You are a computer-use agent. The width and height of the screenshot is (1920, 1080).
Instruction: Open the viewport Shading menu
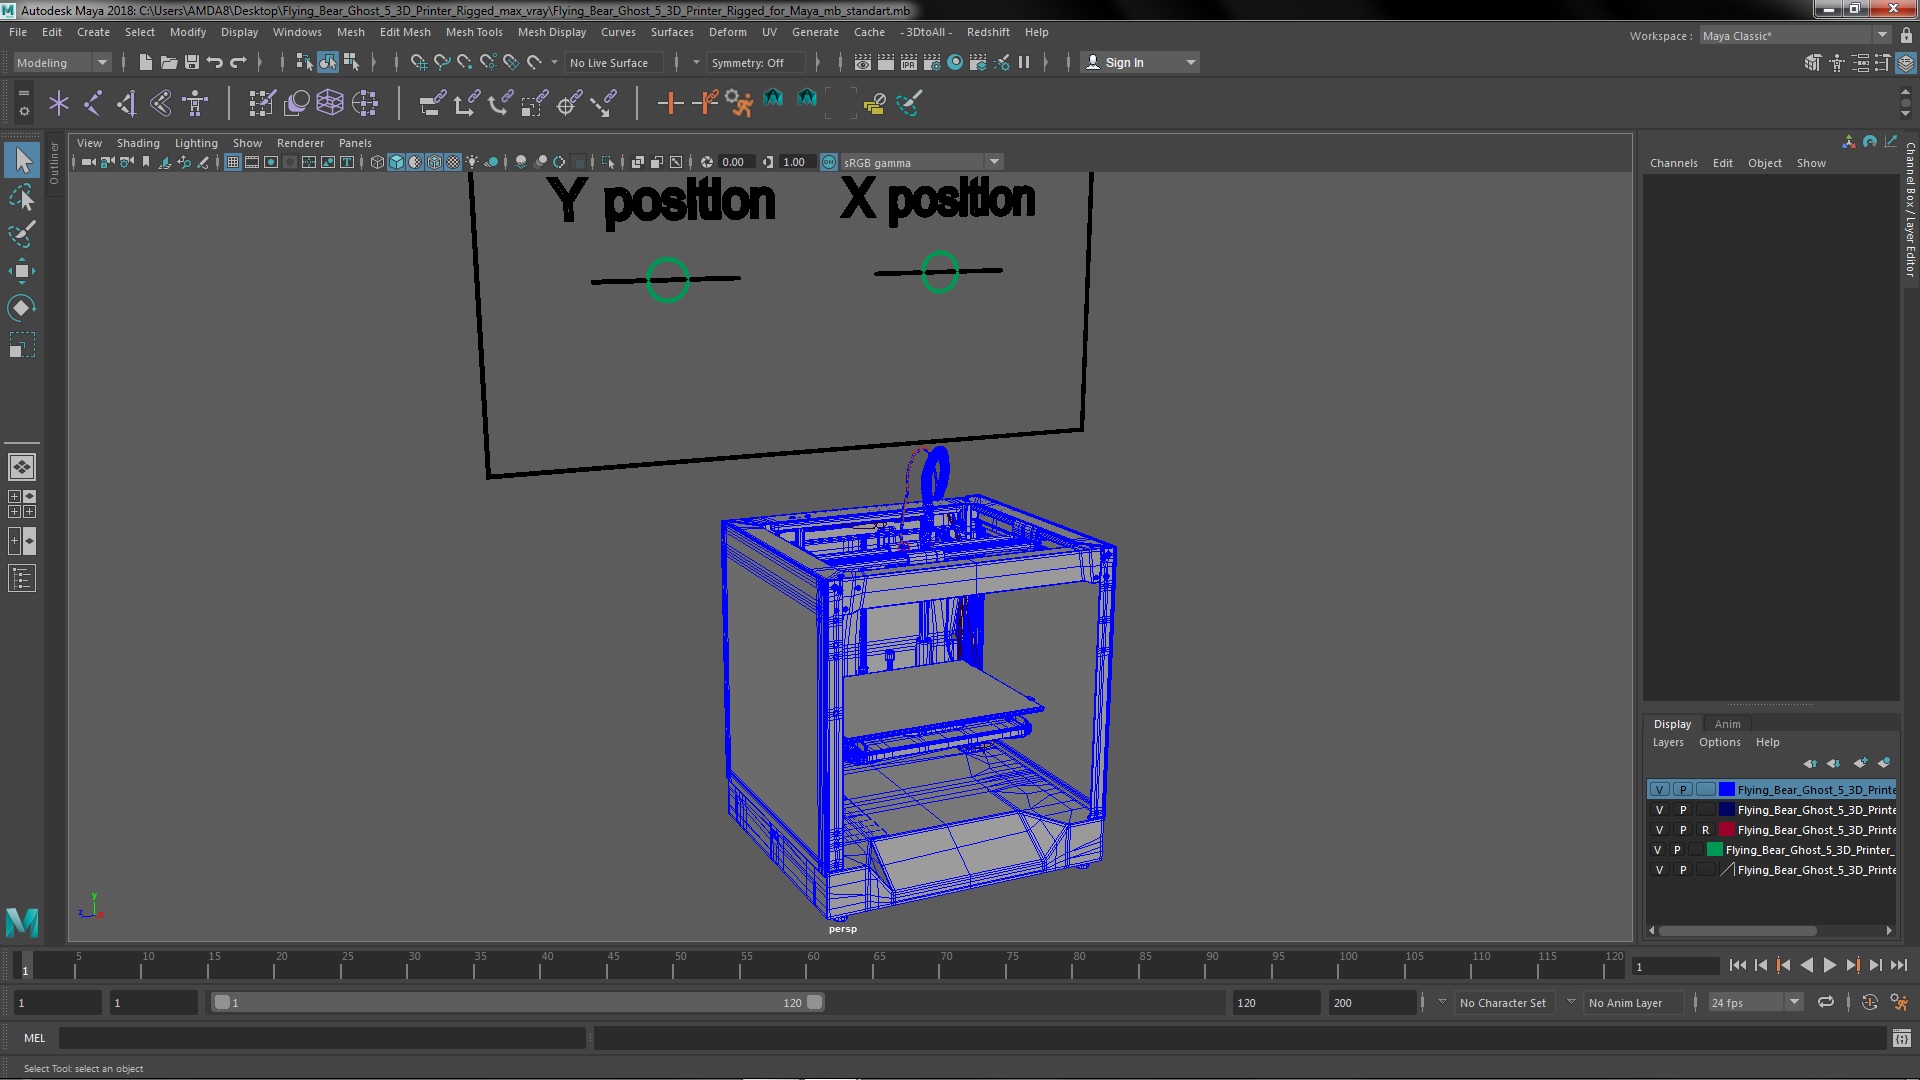pos(138,143)
